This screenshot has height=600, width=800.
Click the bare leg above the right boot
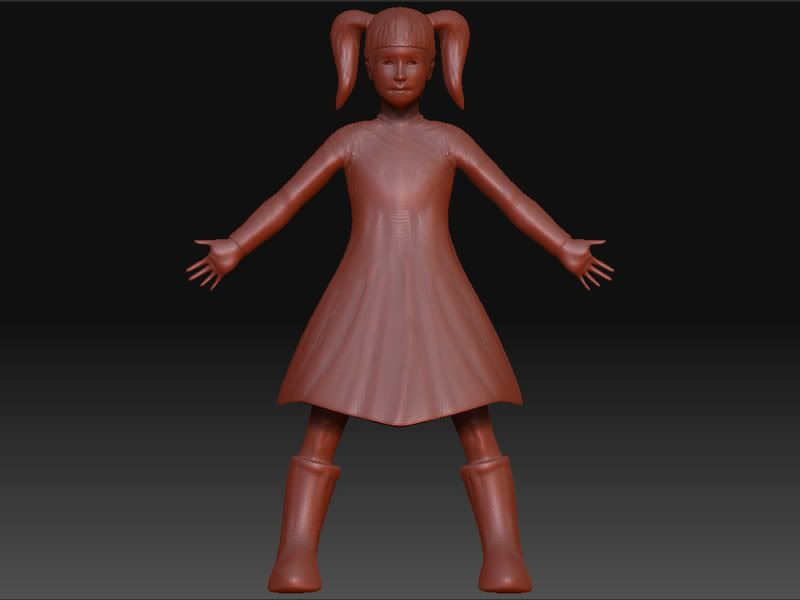(475, 437)
